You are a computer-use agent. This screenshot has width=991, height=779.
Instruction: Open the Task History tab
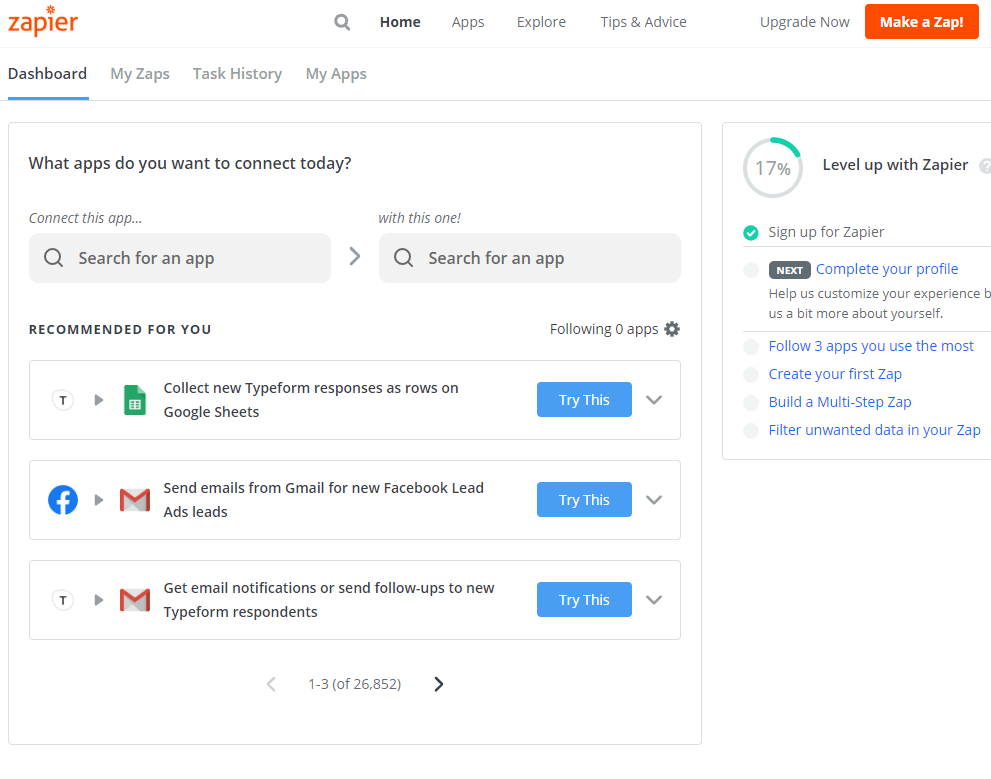237,74
